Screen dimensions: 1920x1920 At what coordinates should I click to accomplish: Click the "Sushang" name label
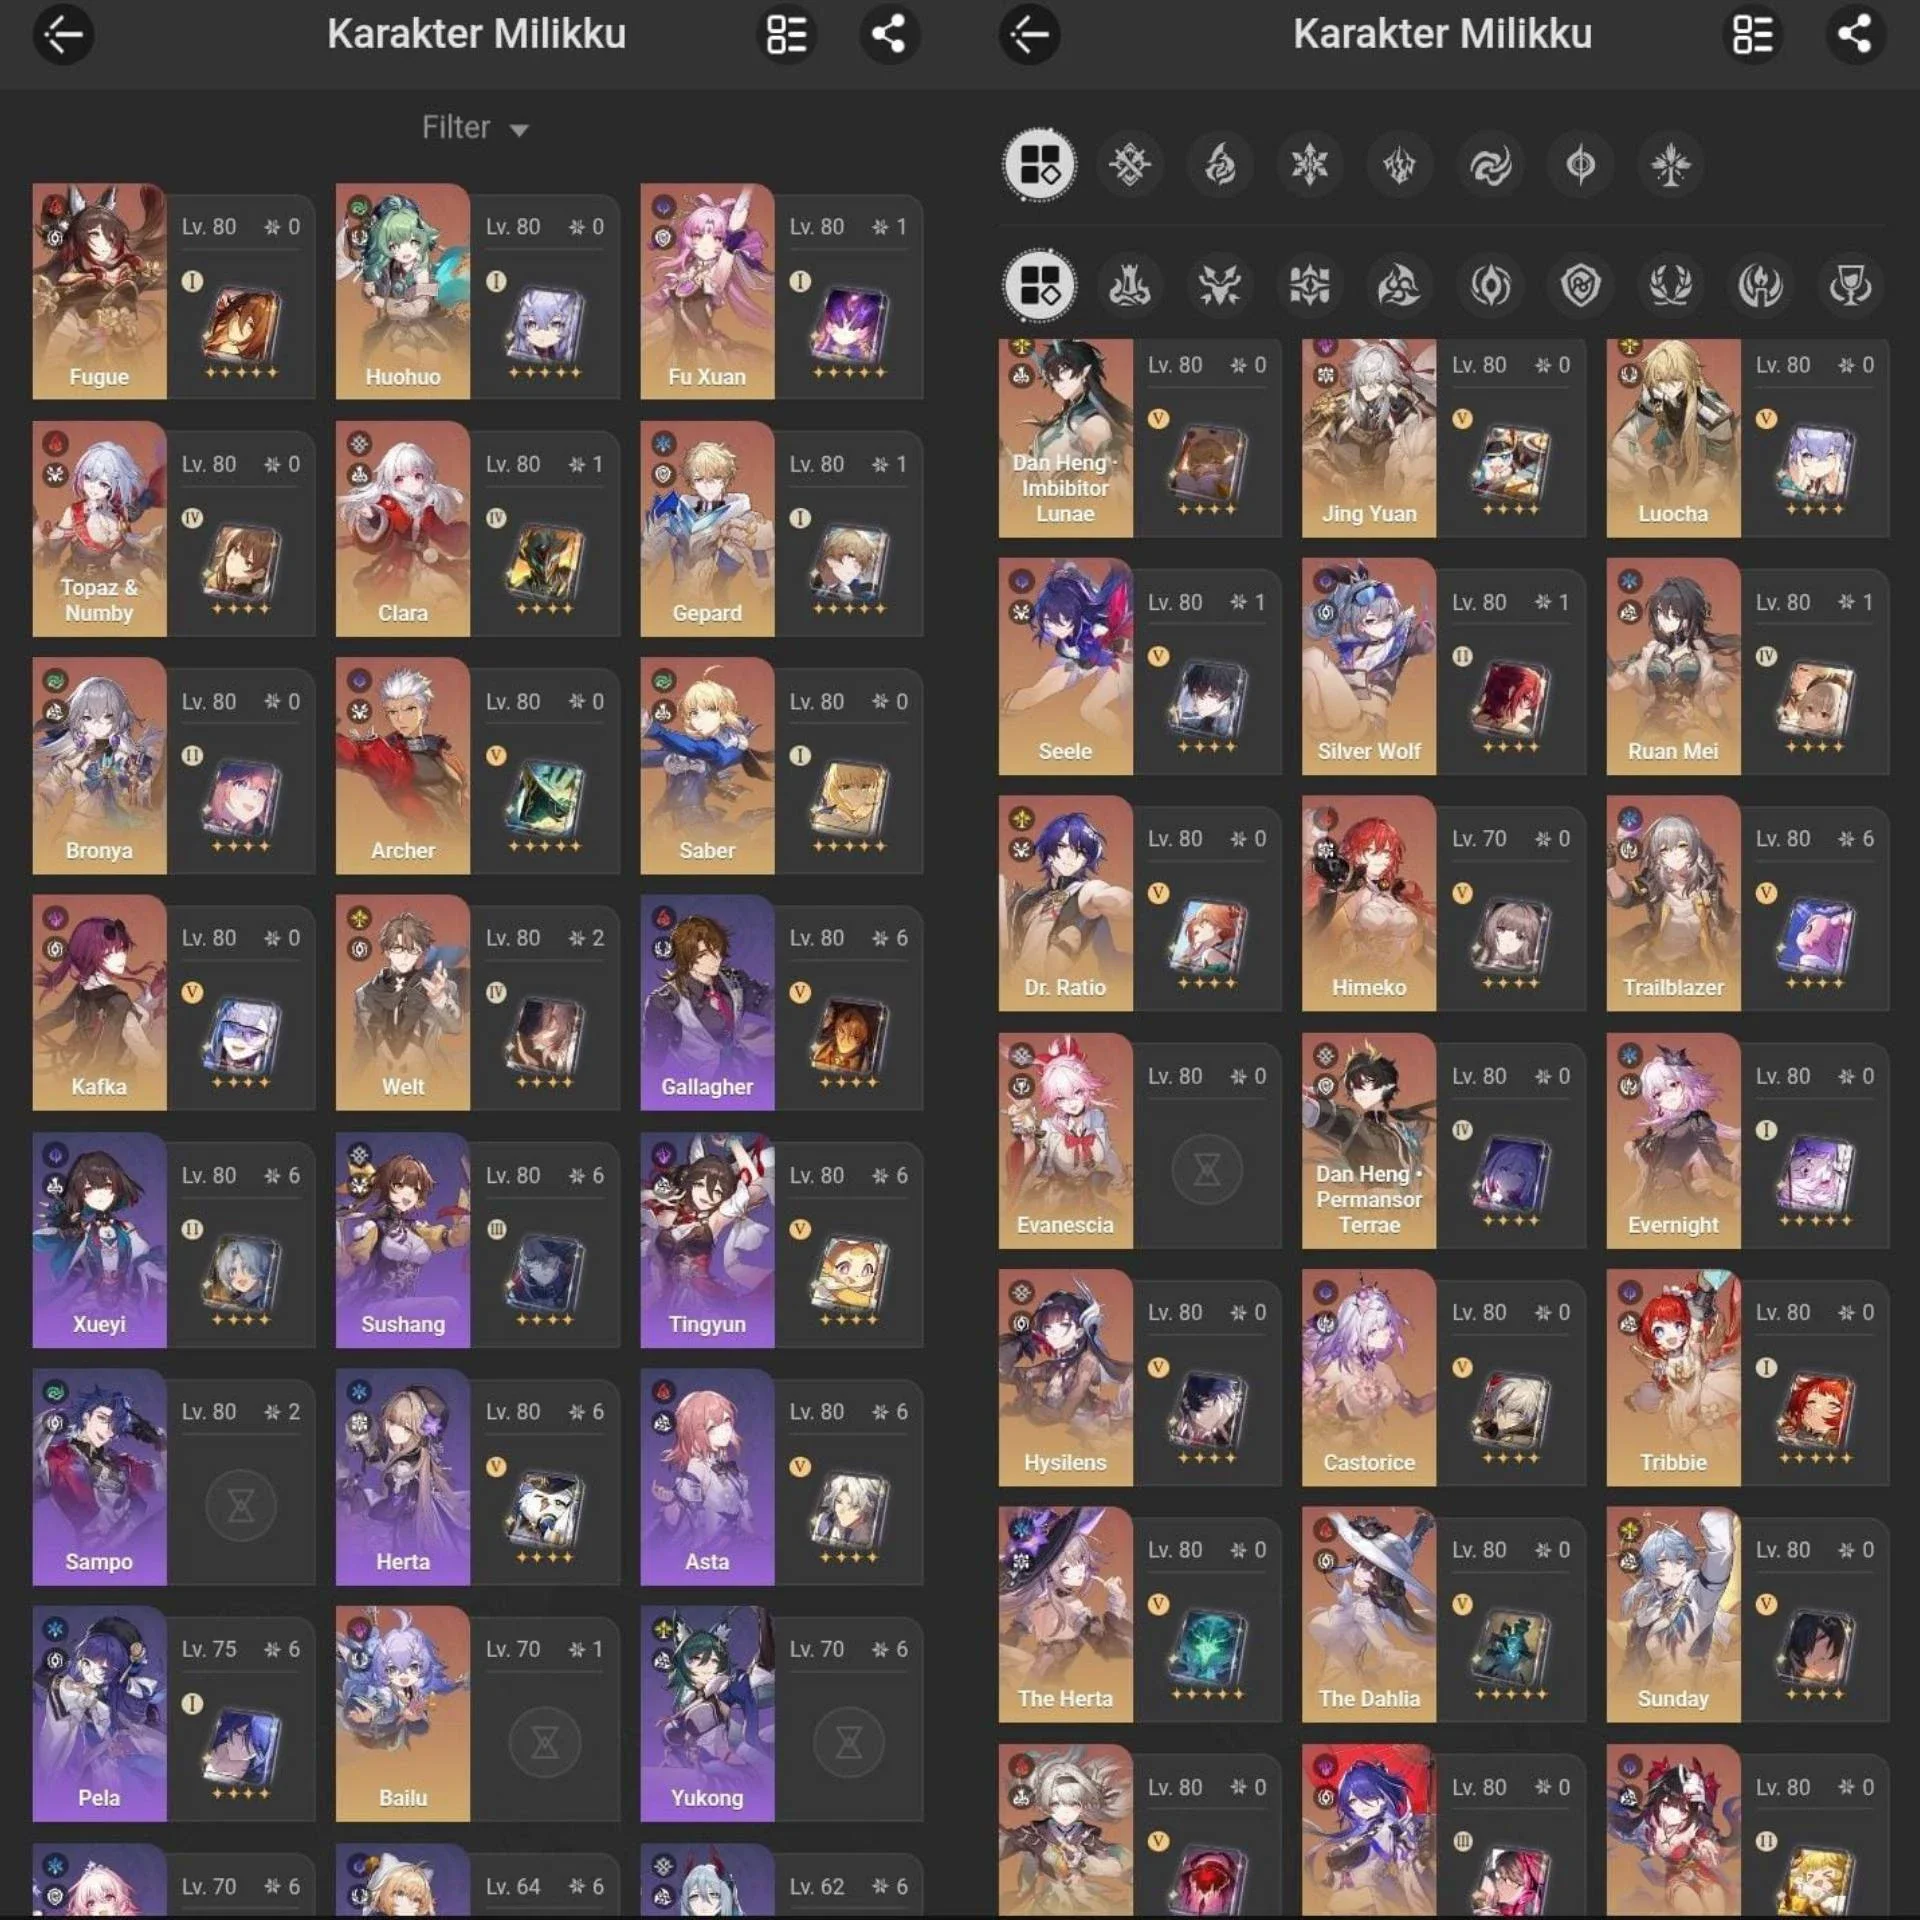point(403,1324)
